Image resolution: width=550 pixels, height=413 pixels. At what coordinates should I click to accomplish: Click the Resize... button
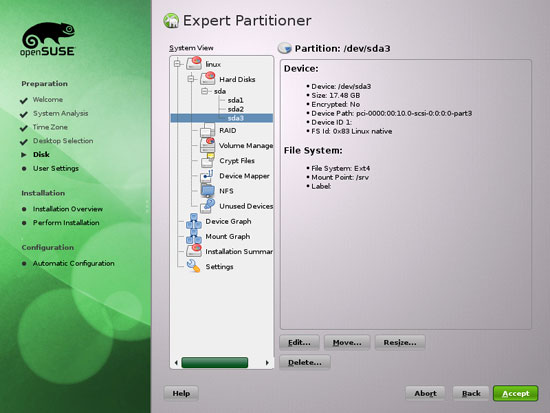(400, 342)
